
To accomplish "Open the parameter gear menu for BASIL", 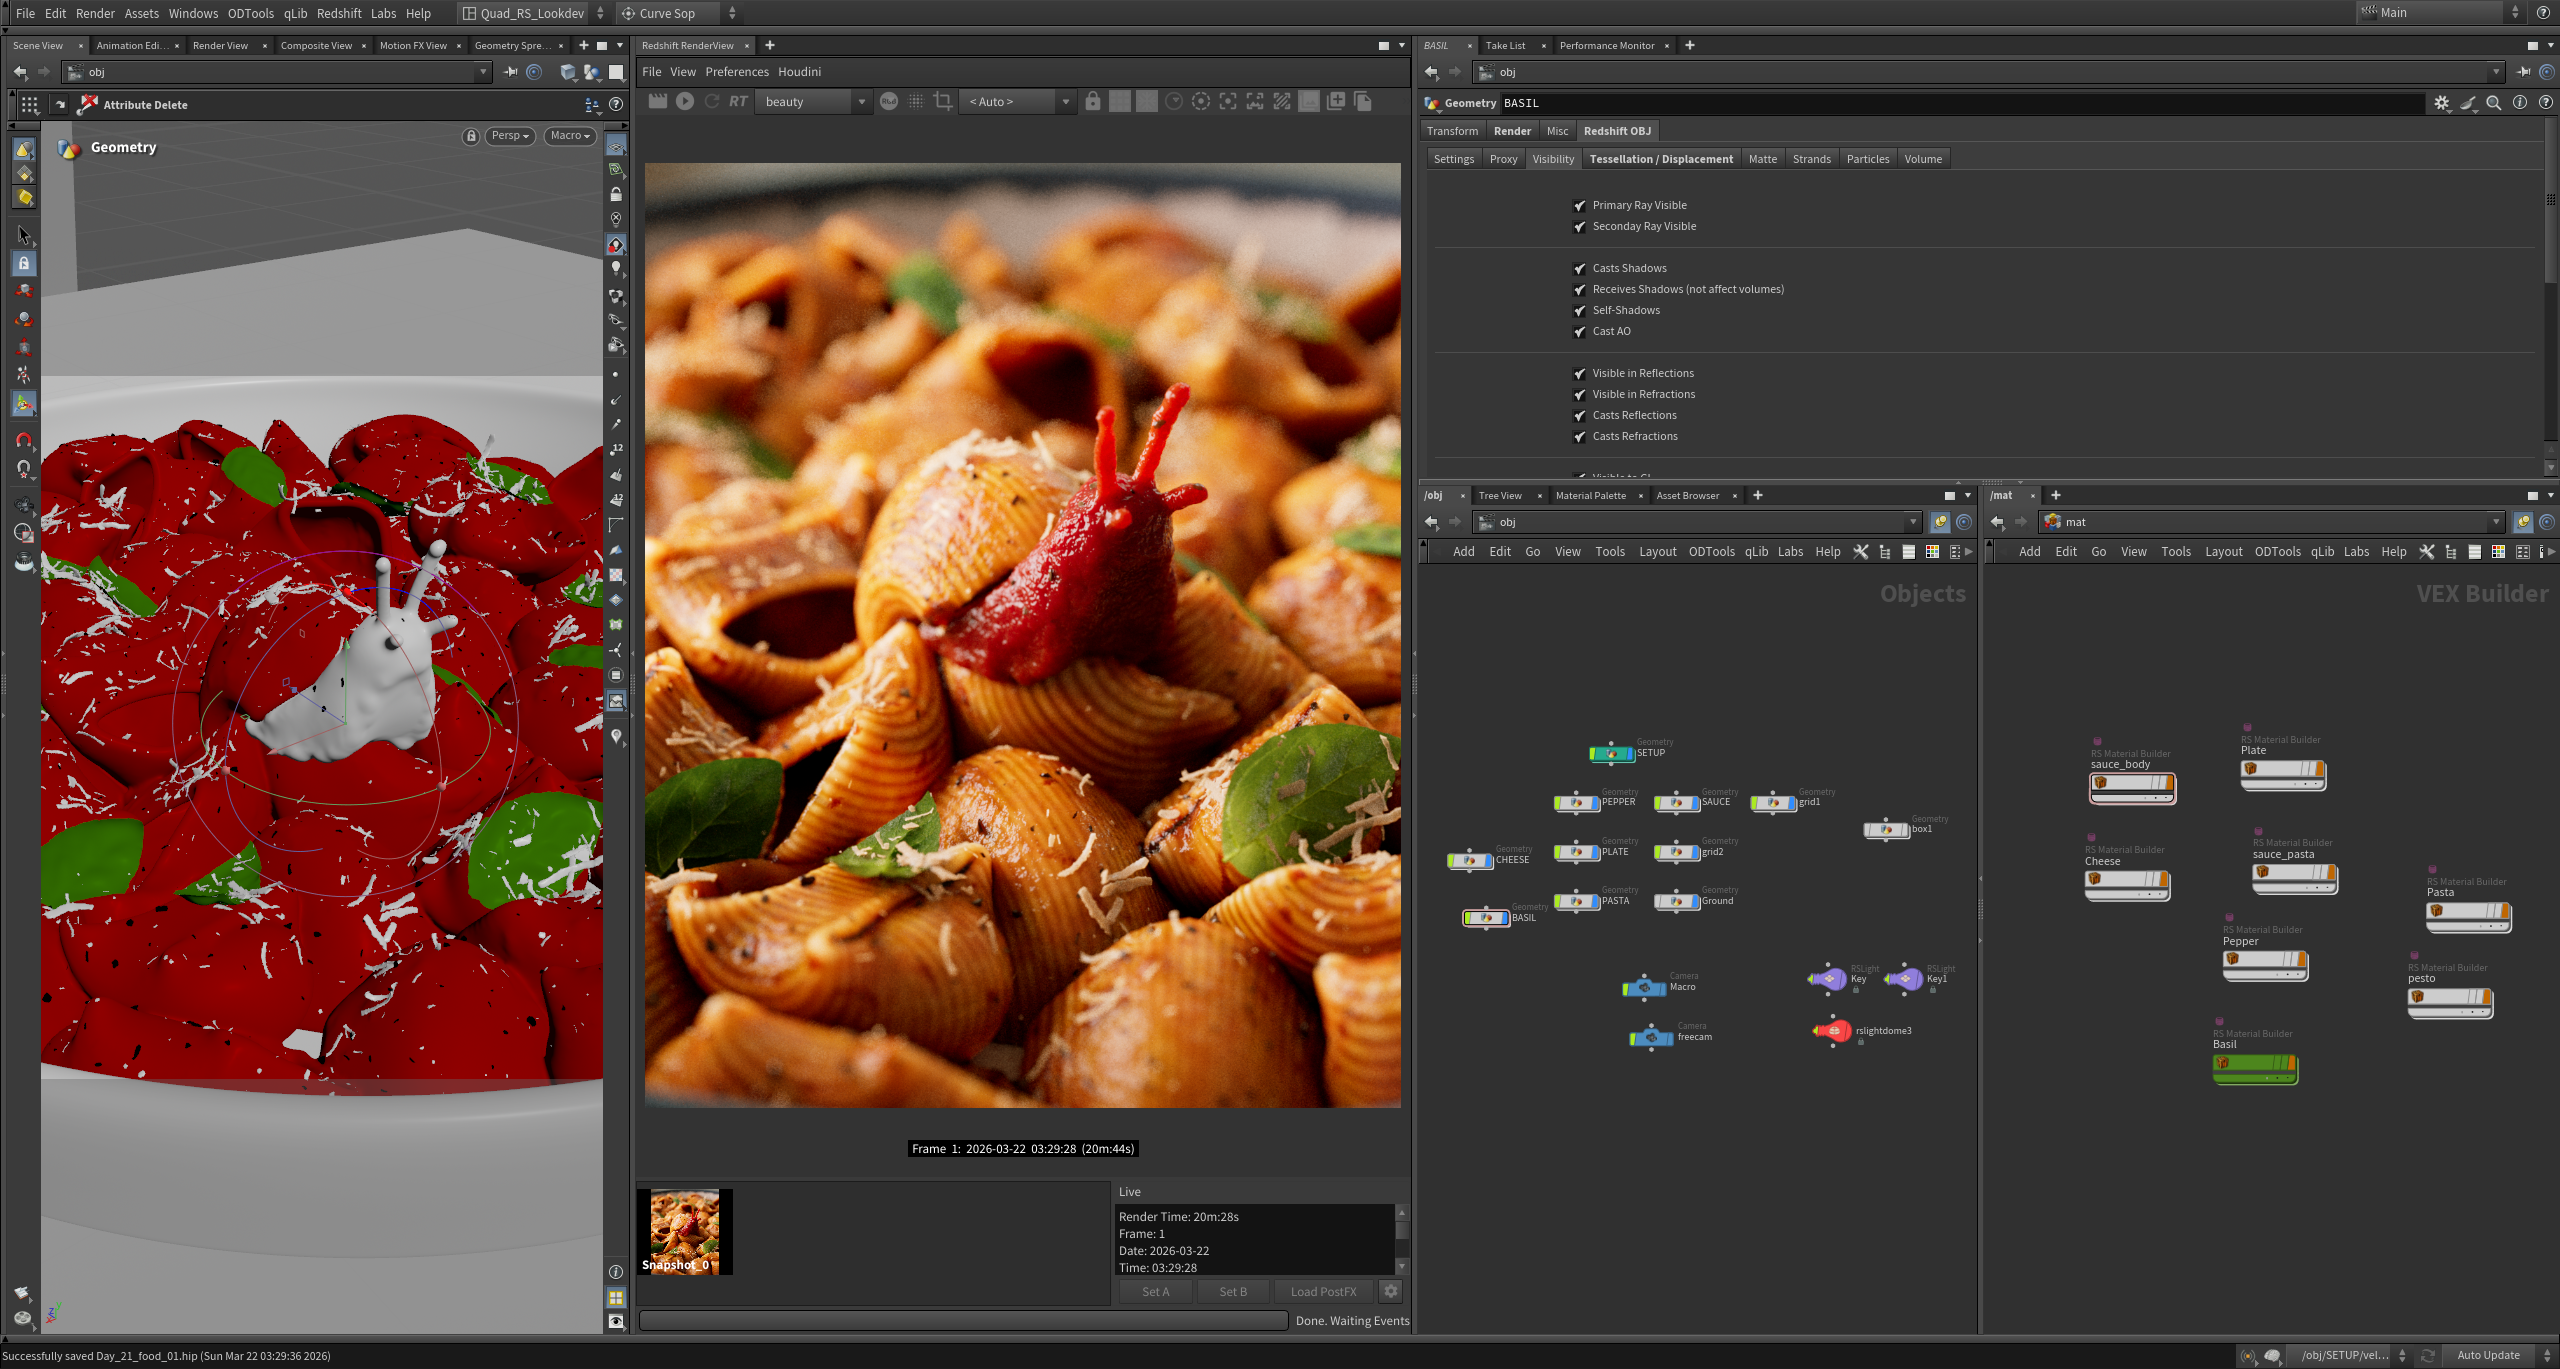I will pos(2442,103).
